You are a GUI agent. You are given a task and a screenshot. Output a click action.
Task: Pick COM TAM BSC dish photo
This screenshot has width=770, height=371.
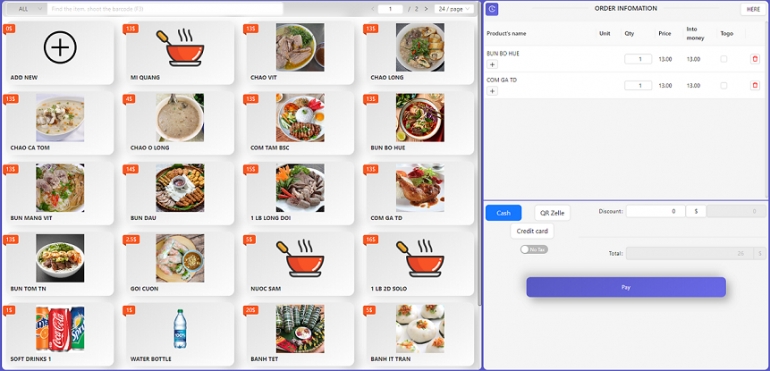click(x=300, y=117)
